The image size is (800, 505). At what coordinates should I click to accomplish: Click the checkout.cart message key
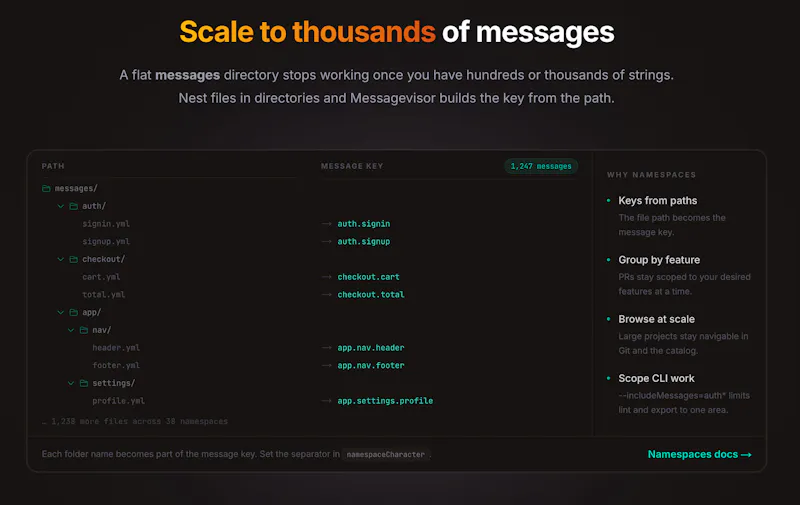pos(368,277)
